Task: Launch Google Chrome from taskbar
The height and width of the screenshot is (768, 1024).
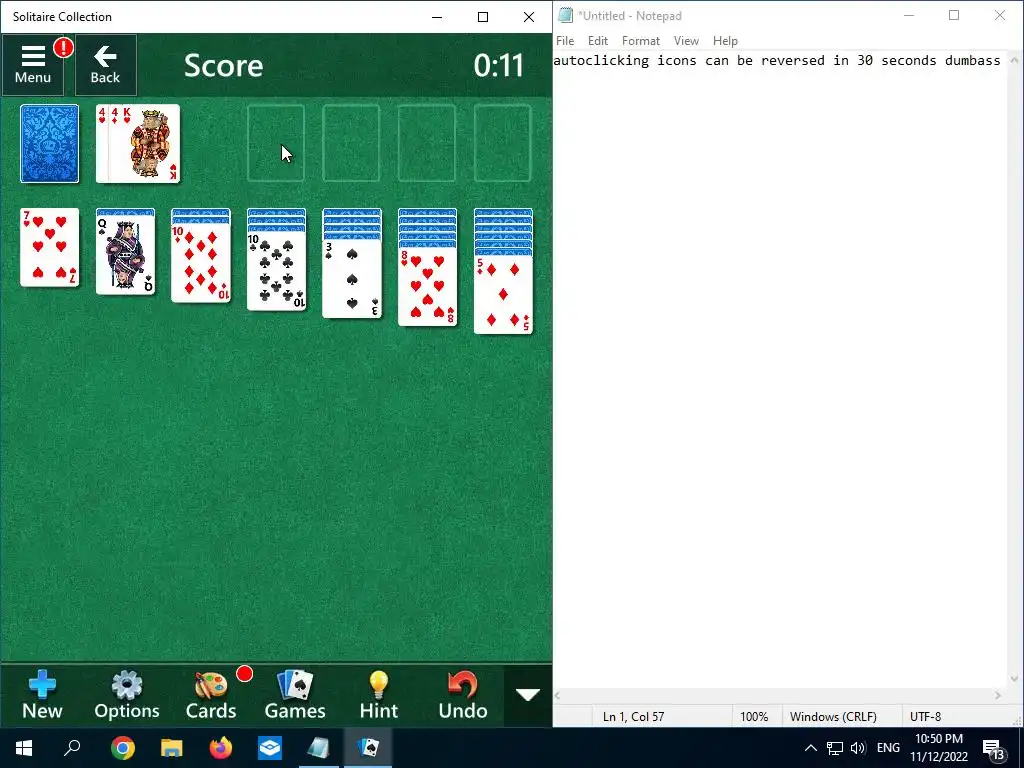Action: (x=123, y=748)
